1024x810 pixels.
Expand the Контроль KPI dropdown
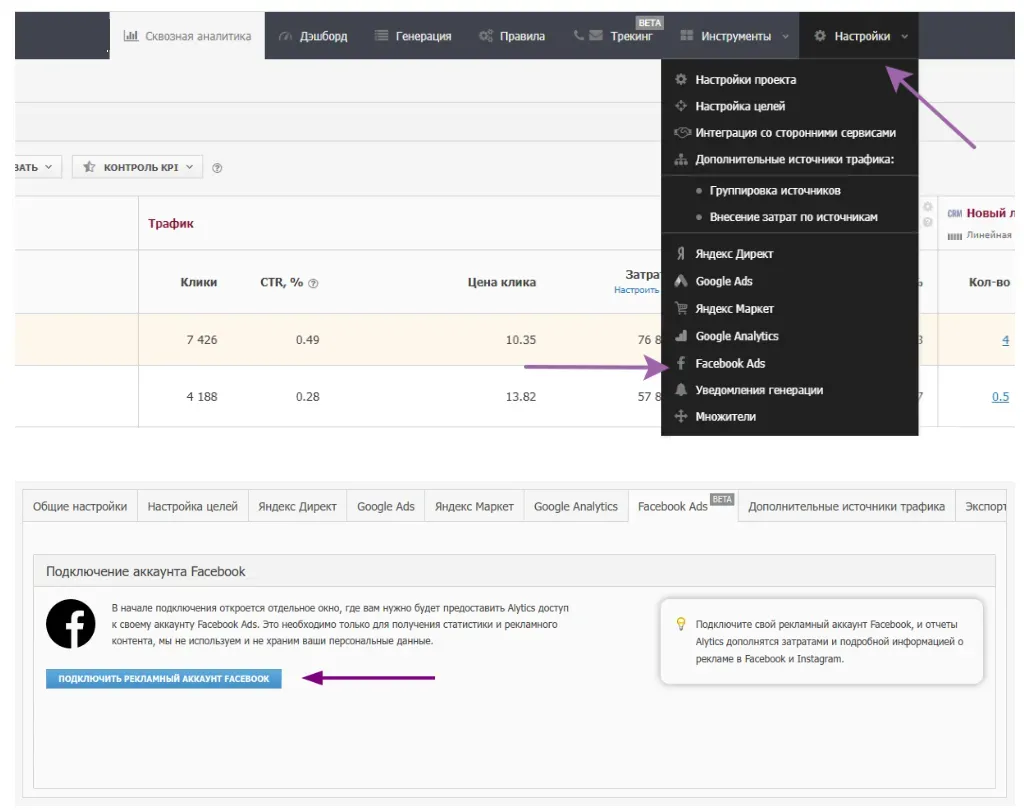point(137,167)
